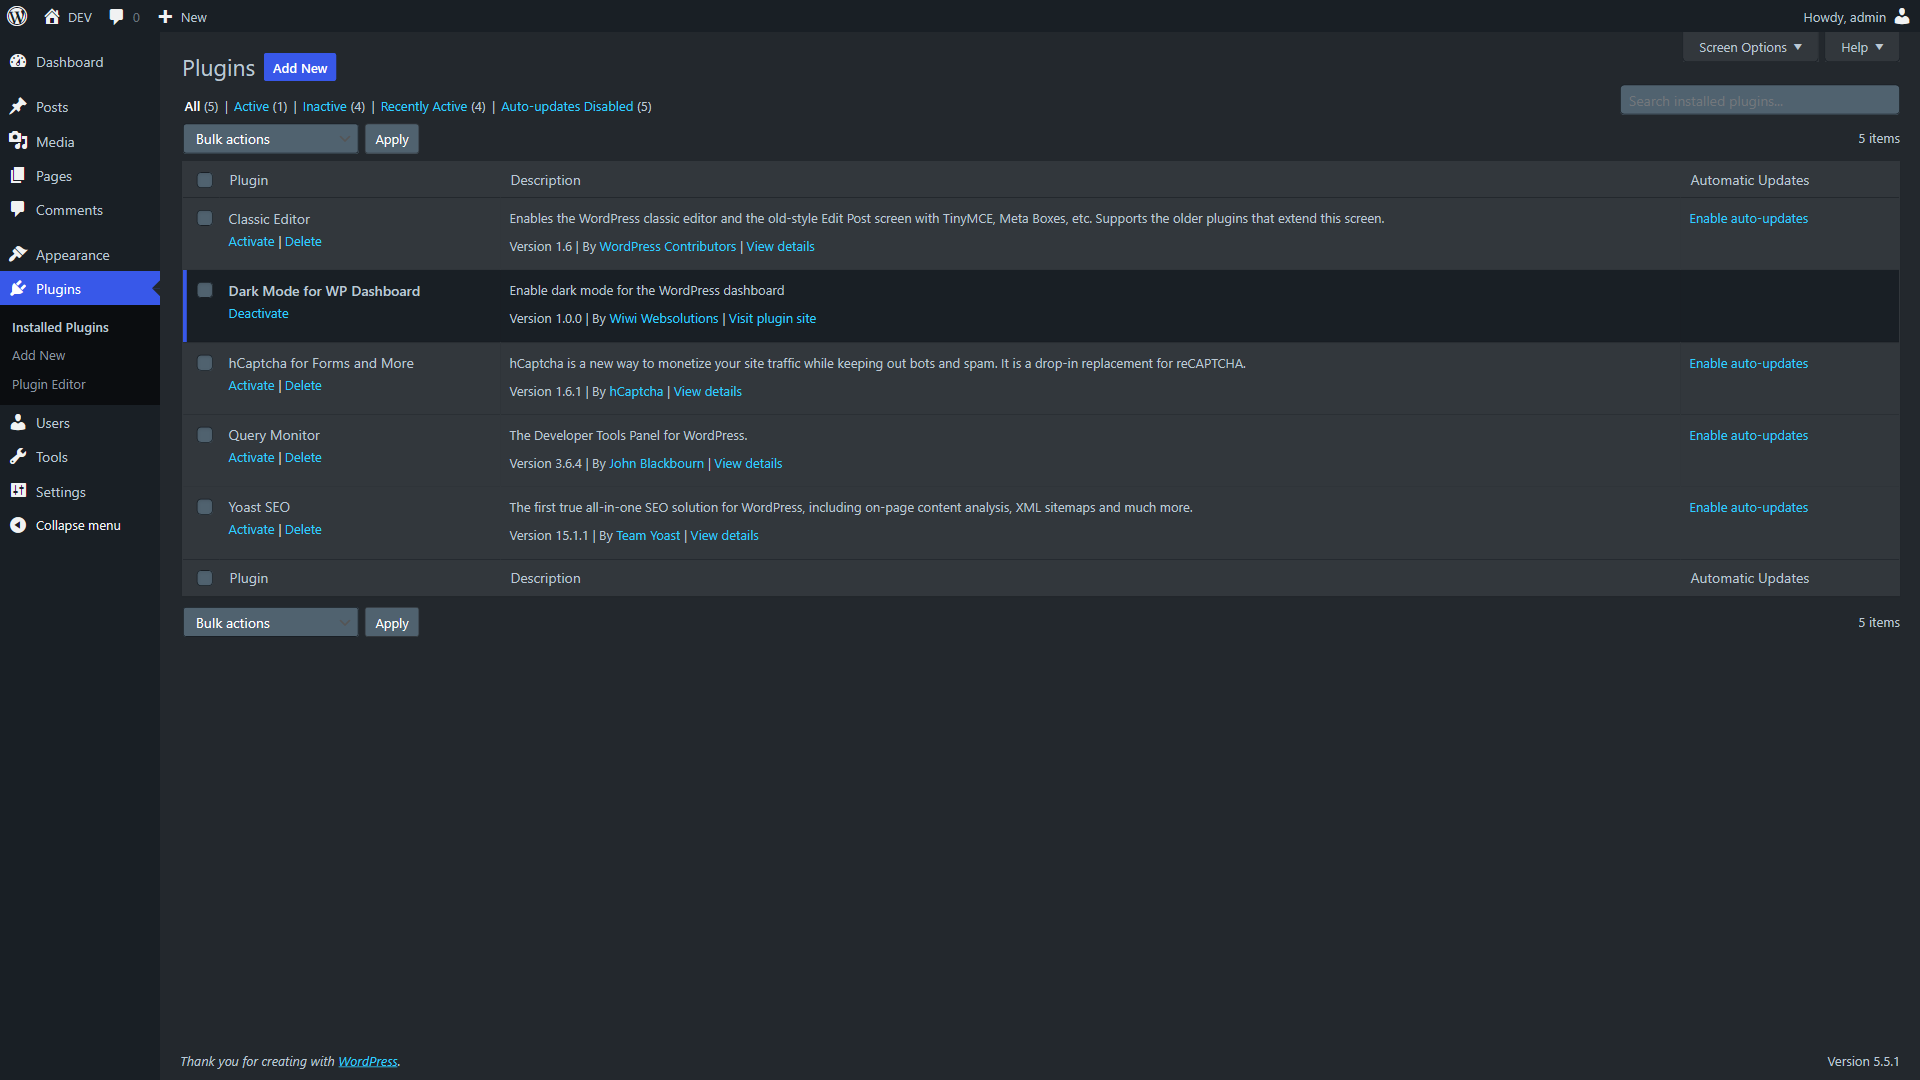Viewport: 1920px width, 1080px height.
Task: Open the DEV site home icon
Action: pyautogui.click(x=52, y=16)
